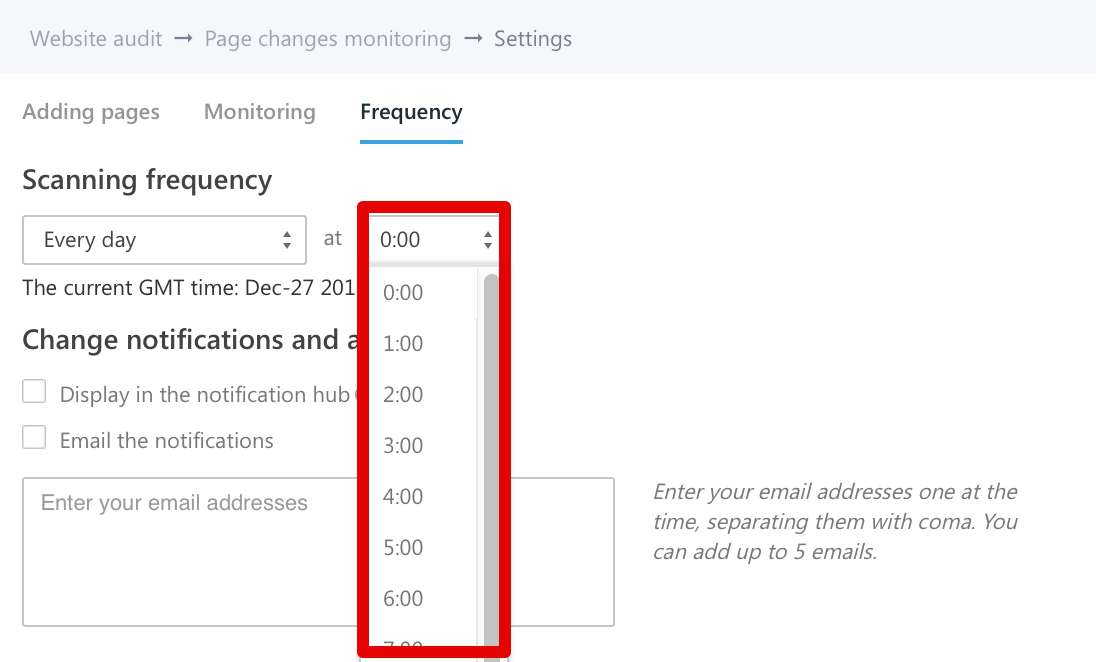Click the Settings breadcrumb item
1096x662 pixels.
tap(533, 39)
